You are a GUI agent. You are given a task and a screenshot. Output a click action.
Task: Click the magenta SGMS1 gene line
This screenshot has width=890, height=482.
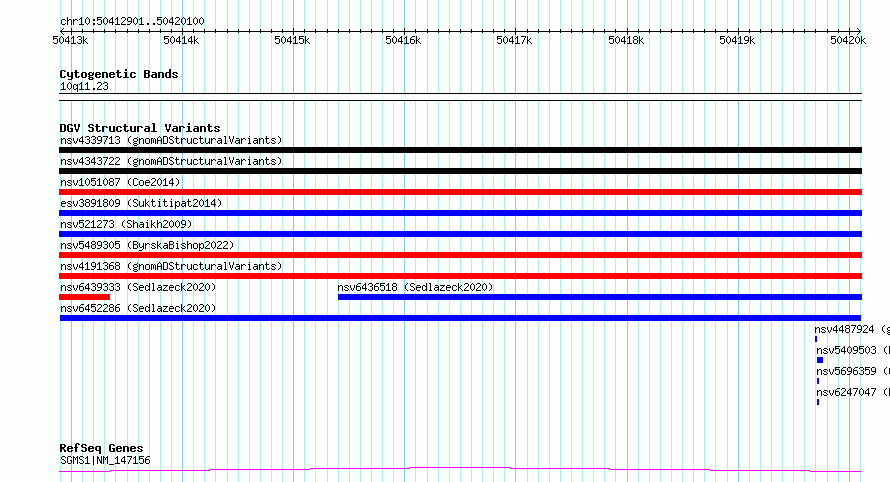click(460, 470)
